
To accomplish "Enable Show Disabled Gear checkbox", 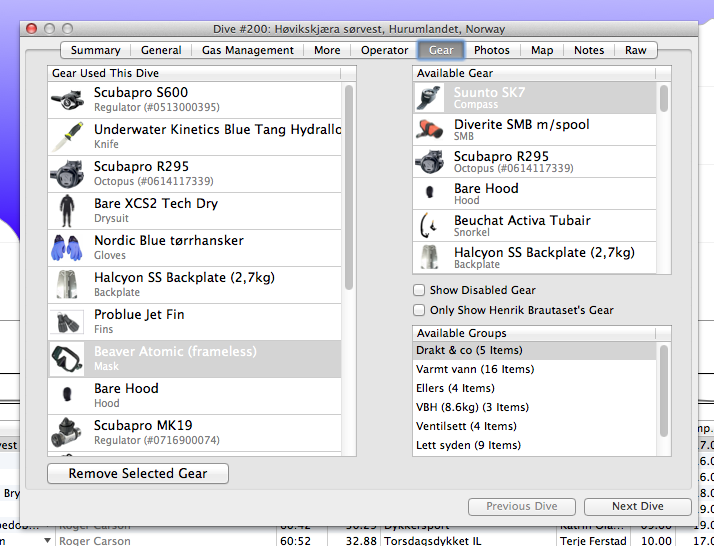I will pos(420,291).
